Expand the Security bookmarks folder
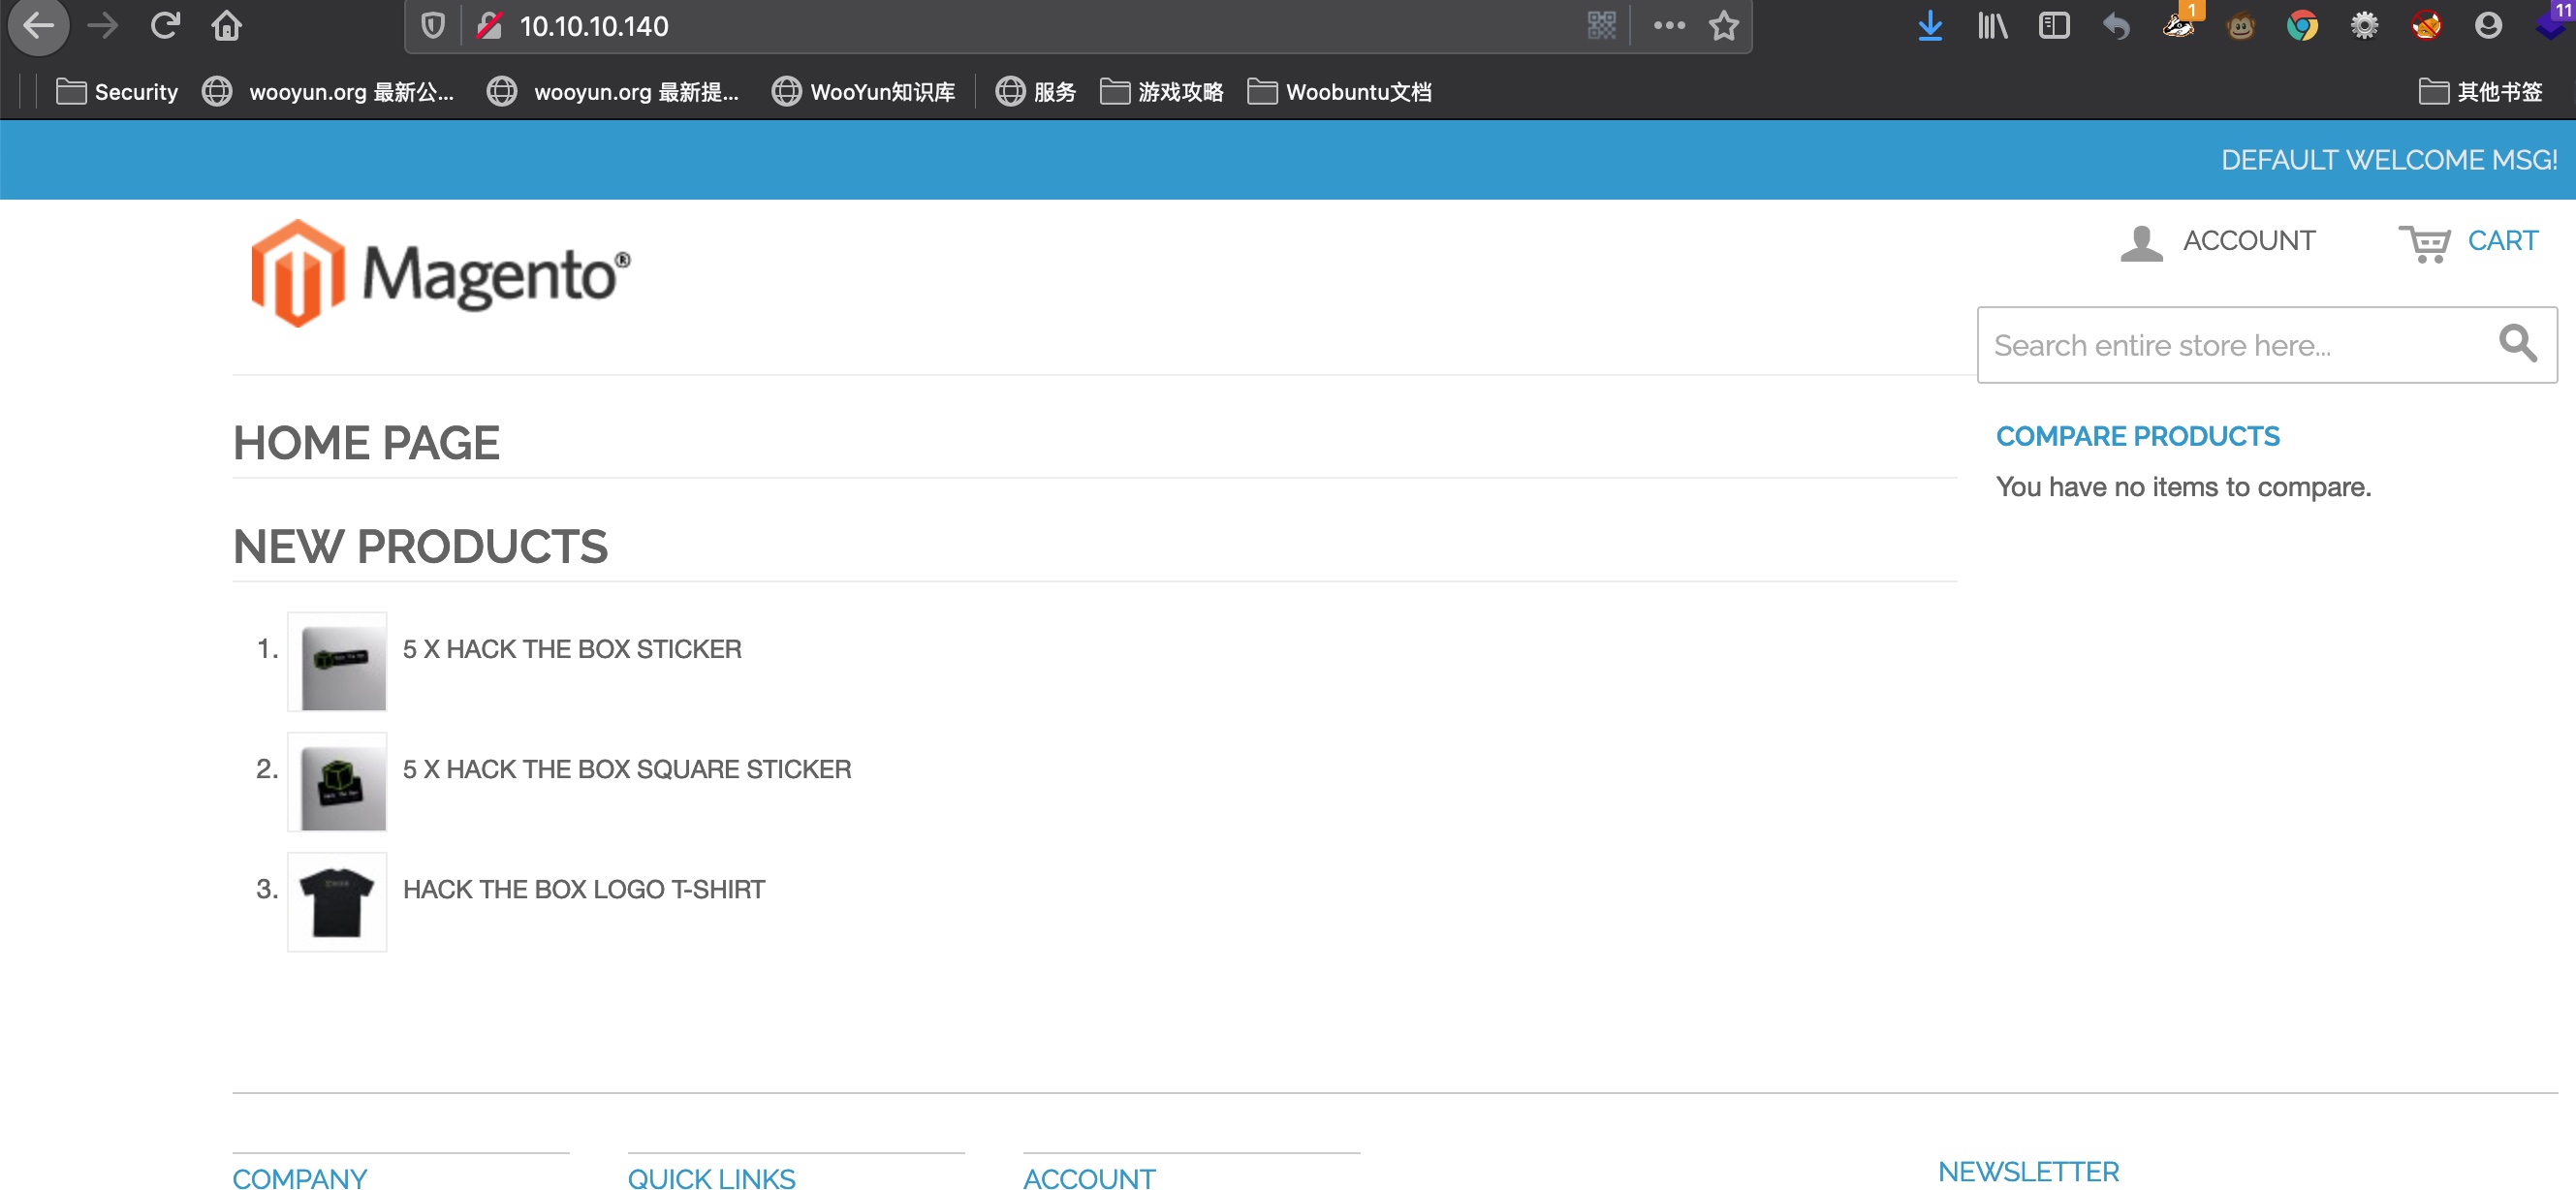2576x1190 pixels. coord(118,92)
